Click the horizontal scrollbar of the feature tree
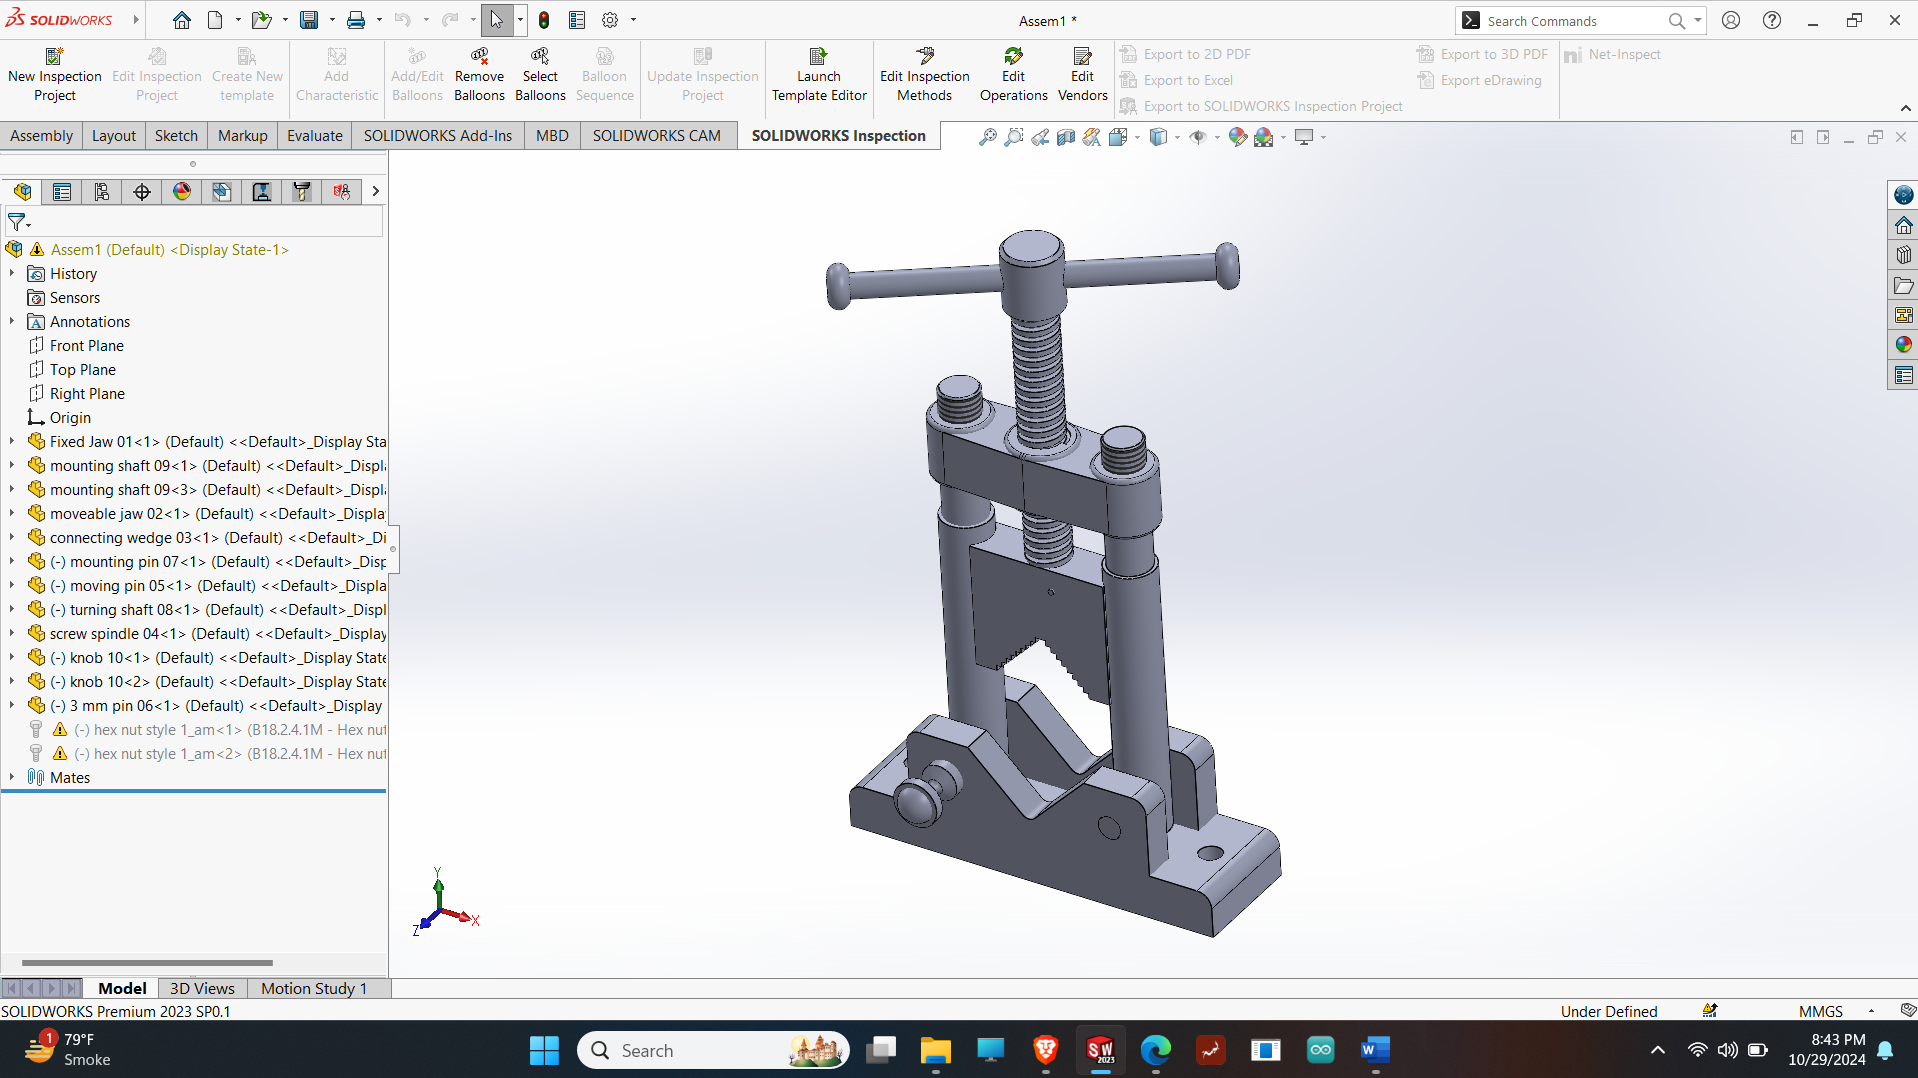 147,963
